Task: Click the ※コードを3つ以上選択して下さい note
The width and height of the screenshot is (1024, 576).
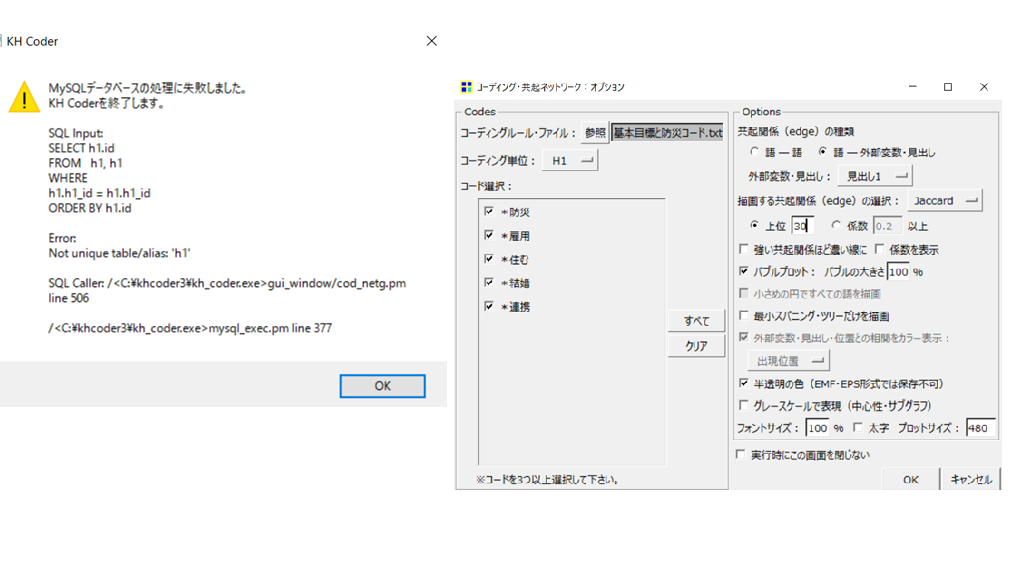Action: click(547, 479)
